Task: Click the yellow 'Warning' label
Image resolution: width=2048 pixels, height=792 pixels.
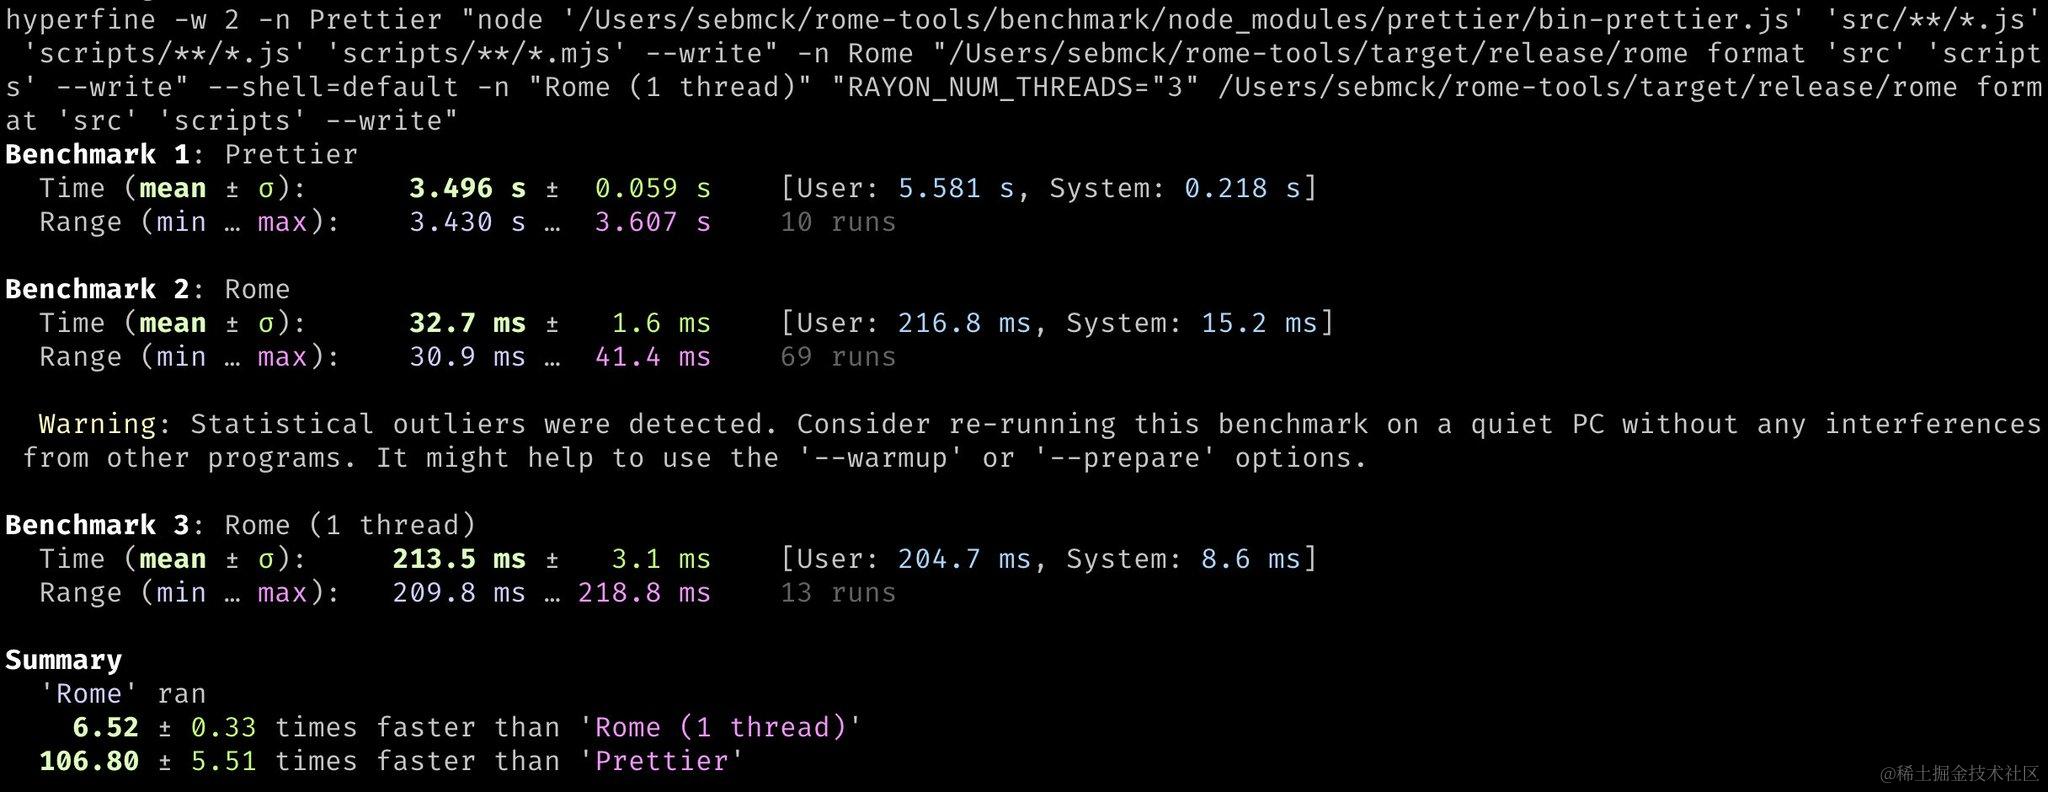Action: pyautogui.click(x=97, y=424)
